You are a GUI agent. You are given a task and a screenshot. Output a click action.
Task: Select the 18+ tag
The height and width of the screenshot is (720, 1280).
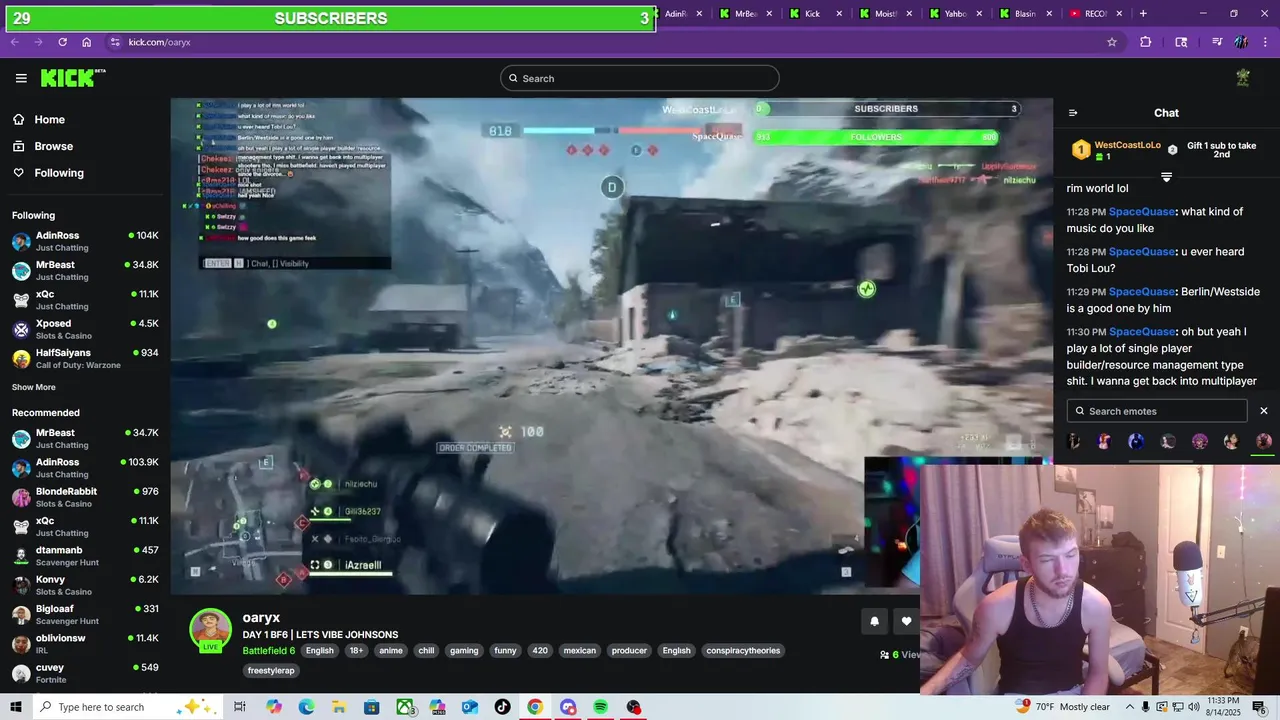(x=356, y=651)
